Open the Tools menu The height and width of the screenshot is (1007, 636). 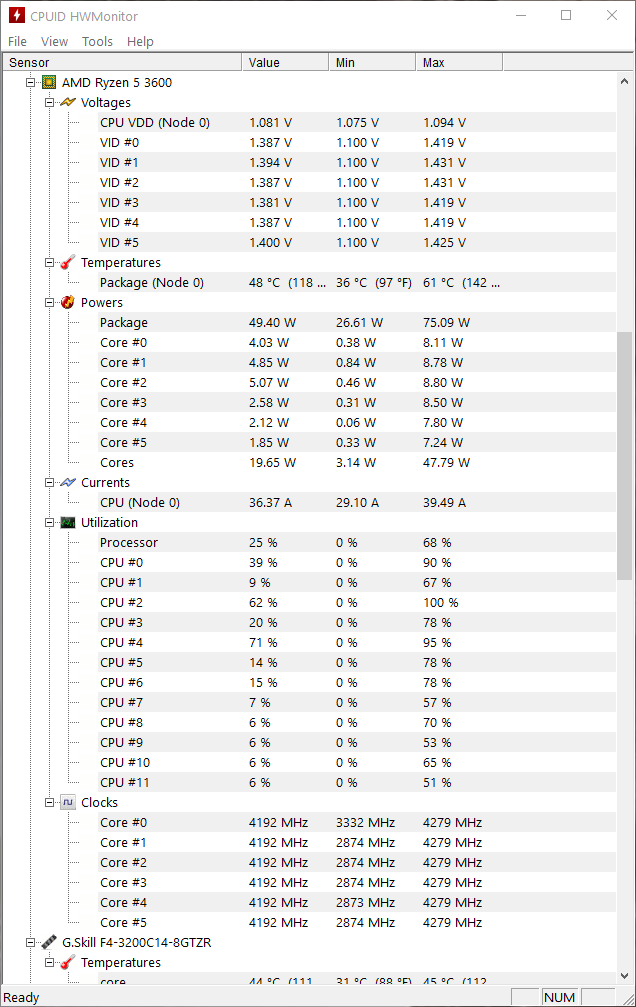click(97, 41)
